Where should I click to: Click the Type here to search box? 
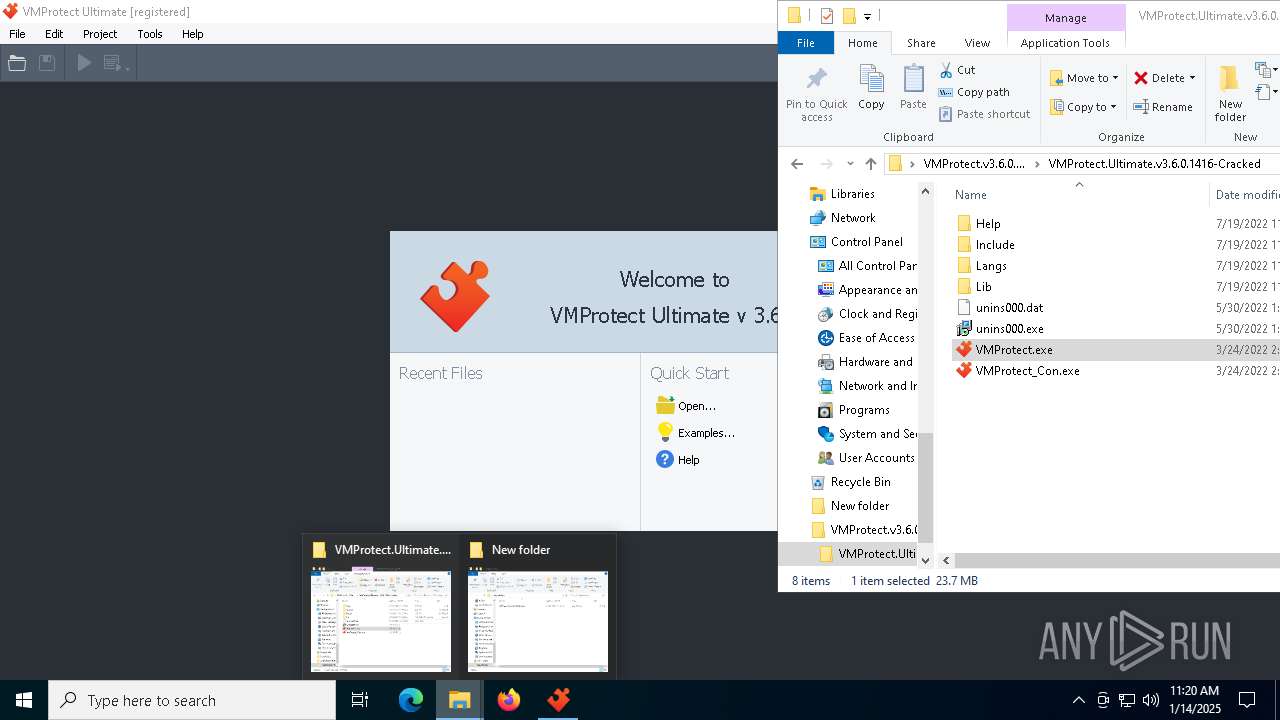(x=192, y=700)
